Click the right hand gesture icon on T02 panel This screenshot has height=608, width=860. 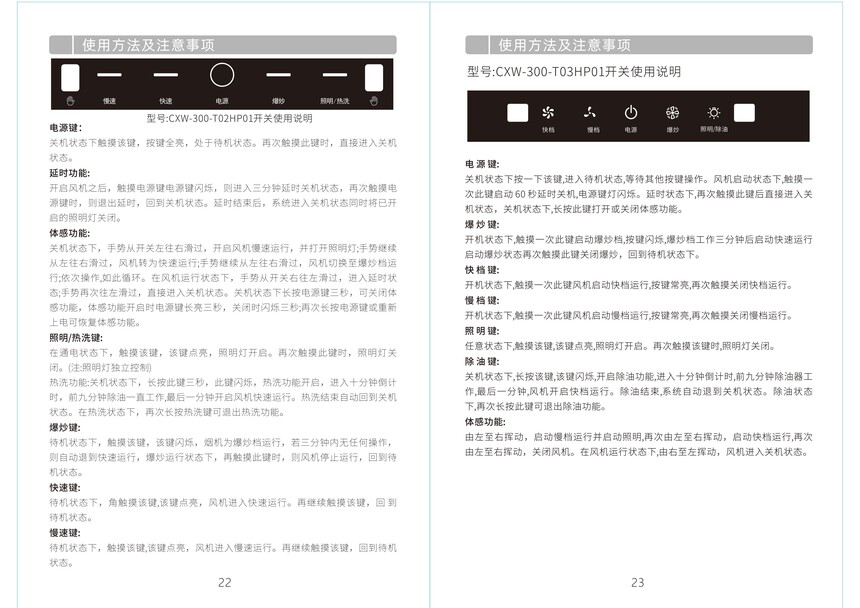pos(374,101)
